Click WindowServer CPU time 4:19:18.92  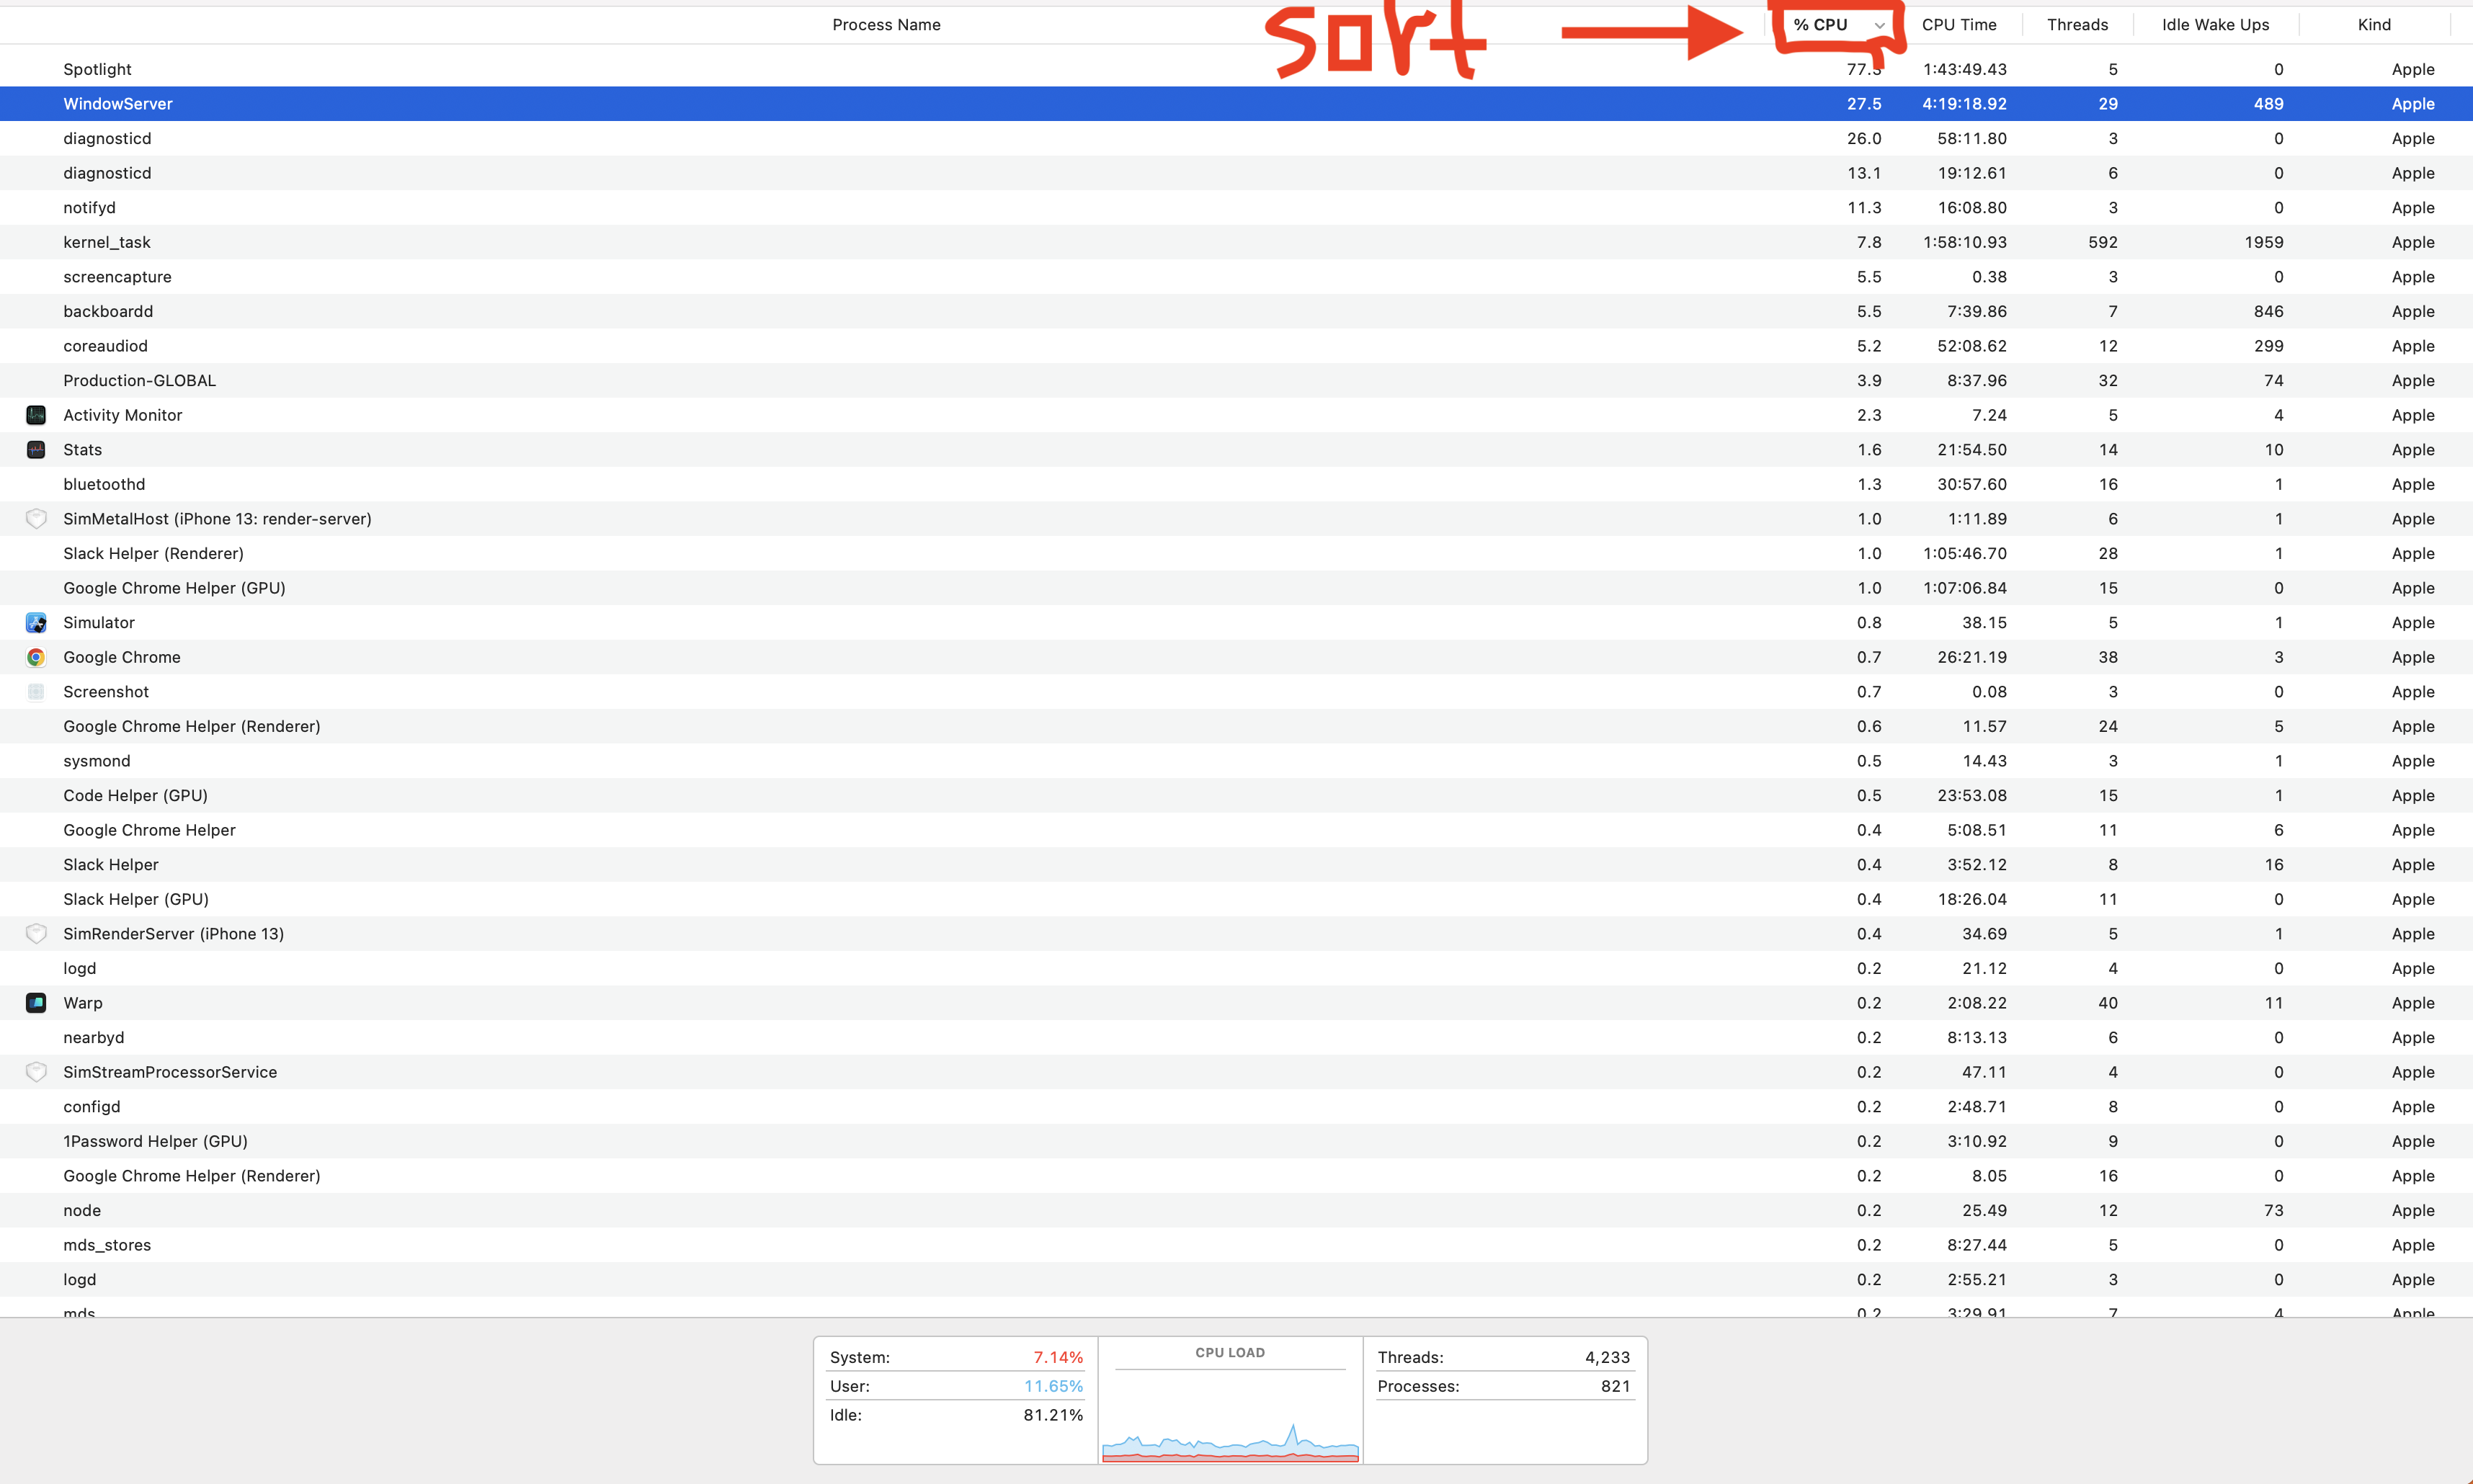(x=1964, y=104)
